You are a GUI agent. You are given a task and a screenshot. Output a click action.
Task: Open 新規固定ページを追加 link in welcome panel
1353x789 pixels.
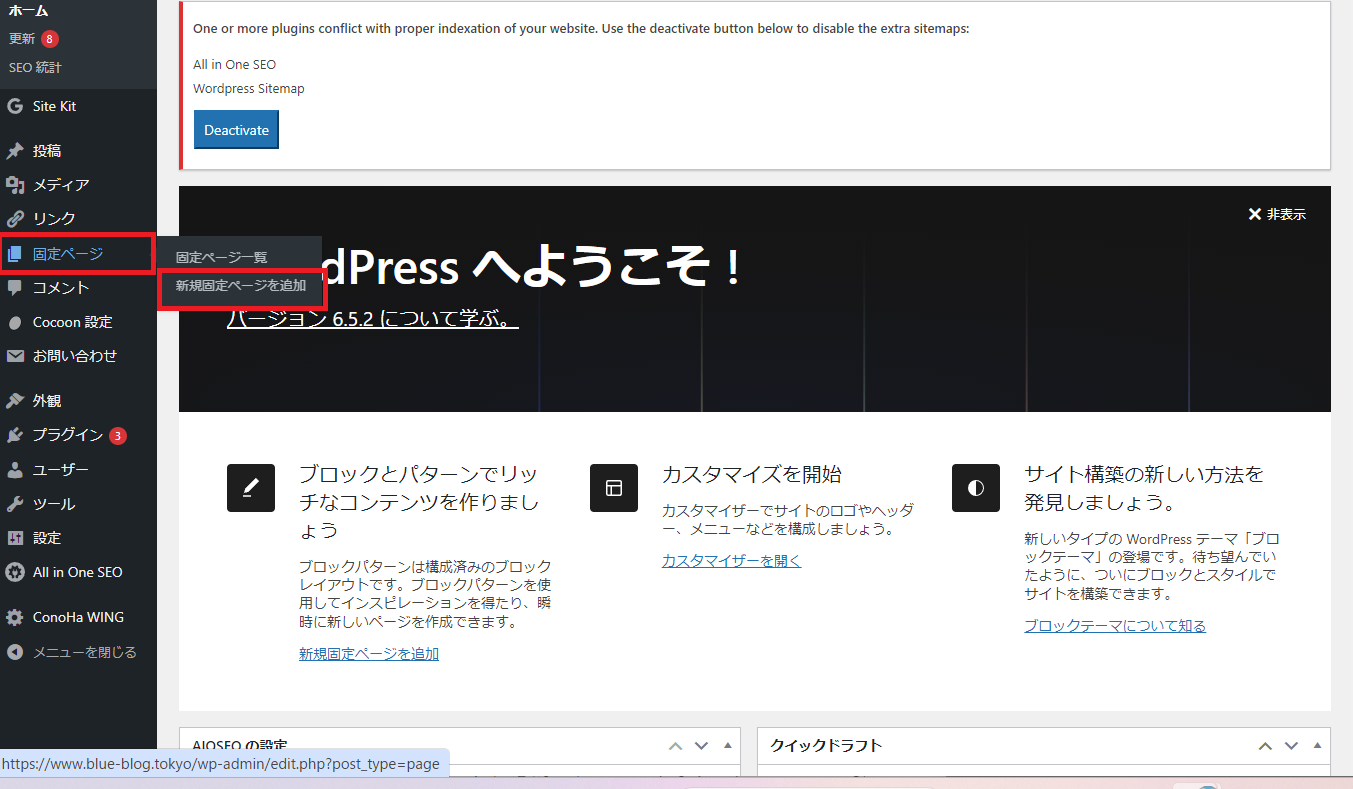click(x=369, y=654)
